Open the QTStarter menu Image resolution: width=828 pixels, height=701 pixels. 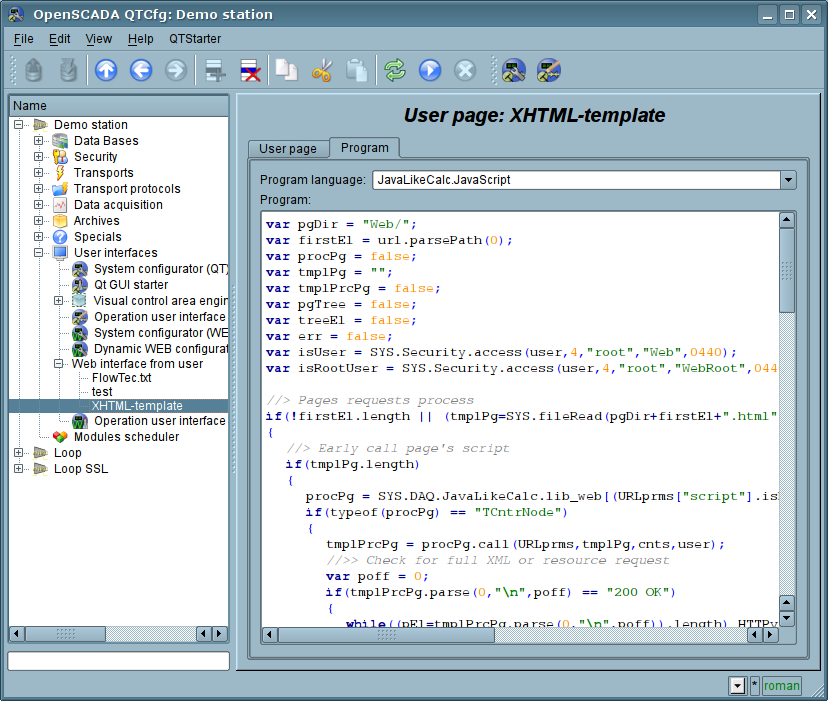point(195,39)
